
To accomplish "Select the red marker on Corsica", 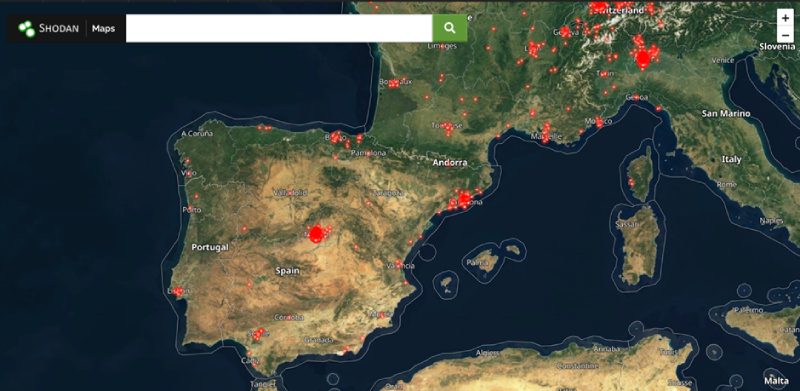I will click(x=631, y=182).
